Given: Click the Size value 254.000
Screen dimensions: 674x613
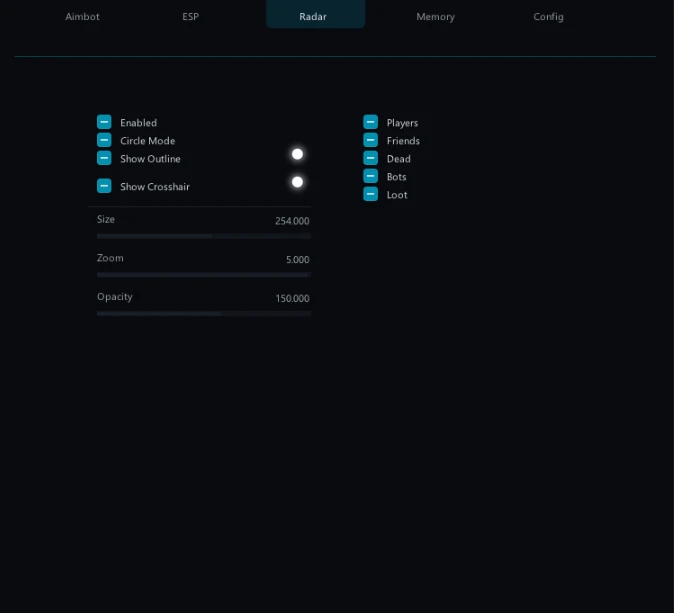Looking at the screenshot, I should point(292,221).
